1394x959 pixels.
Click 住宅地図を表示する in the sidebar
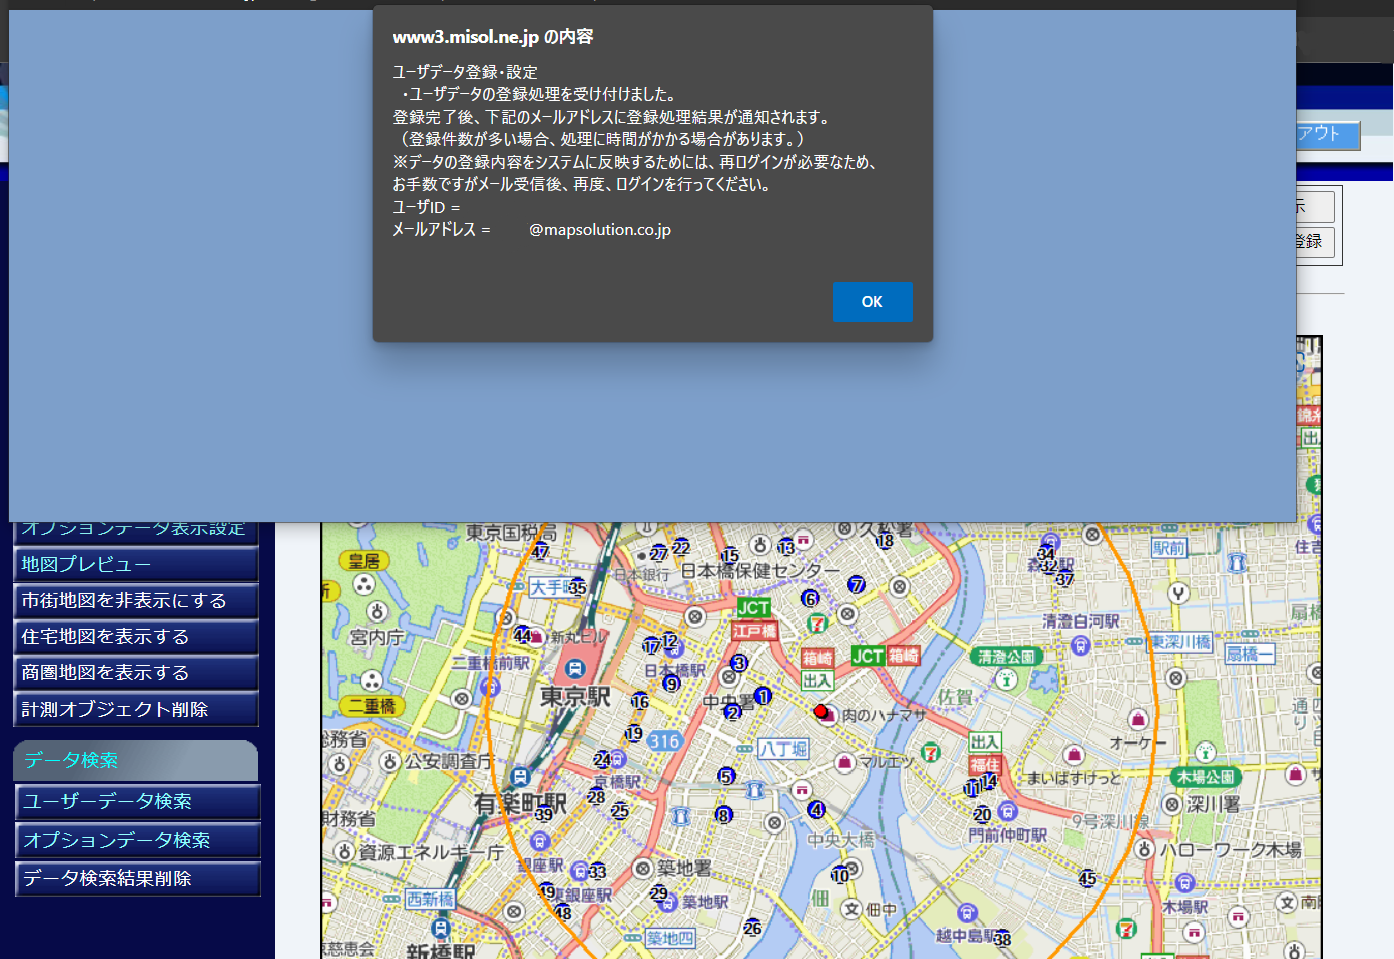tap(136, 636)
